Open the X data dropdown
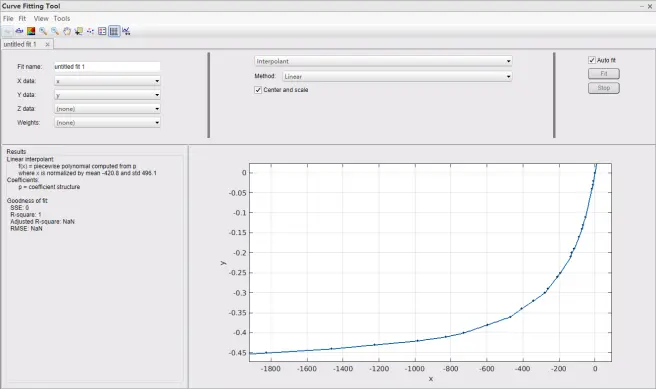 (x=107, y=81)
